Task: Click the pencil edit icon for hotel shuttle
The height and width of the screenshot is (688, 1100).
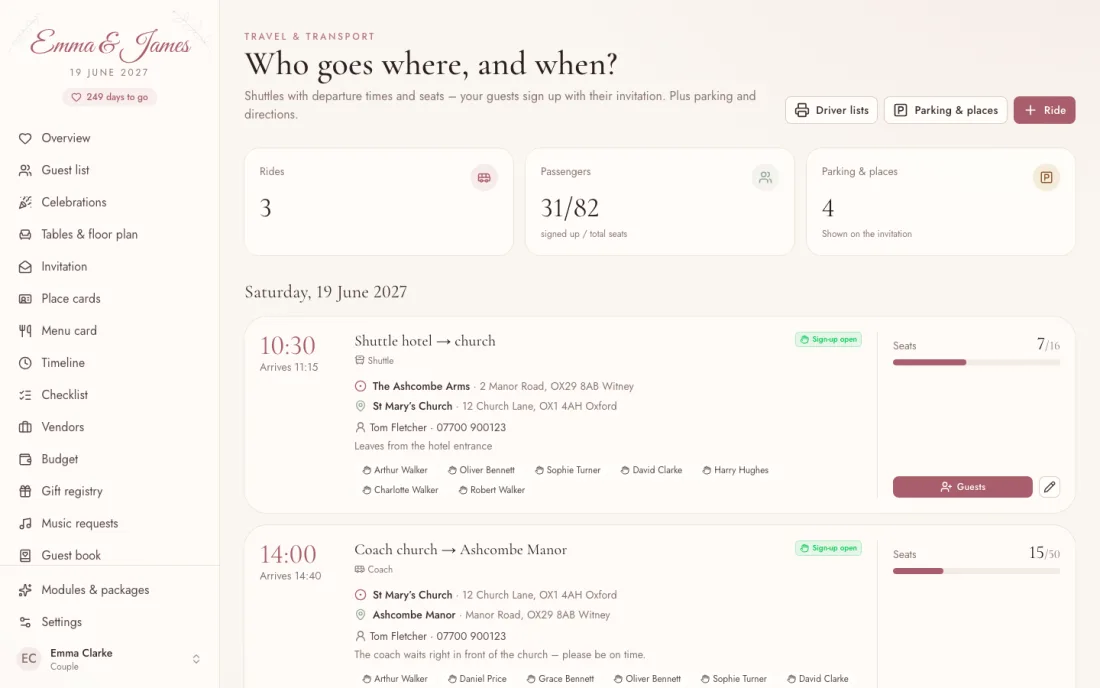Action: tap(1049, 487)
